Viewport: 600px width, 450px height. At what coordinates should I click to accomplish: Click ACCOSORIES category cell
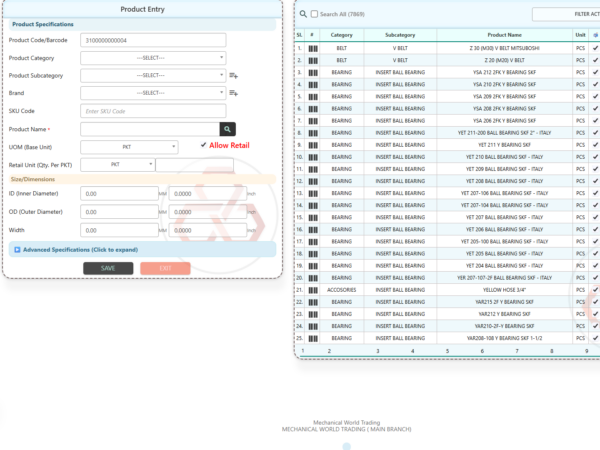341,290
